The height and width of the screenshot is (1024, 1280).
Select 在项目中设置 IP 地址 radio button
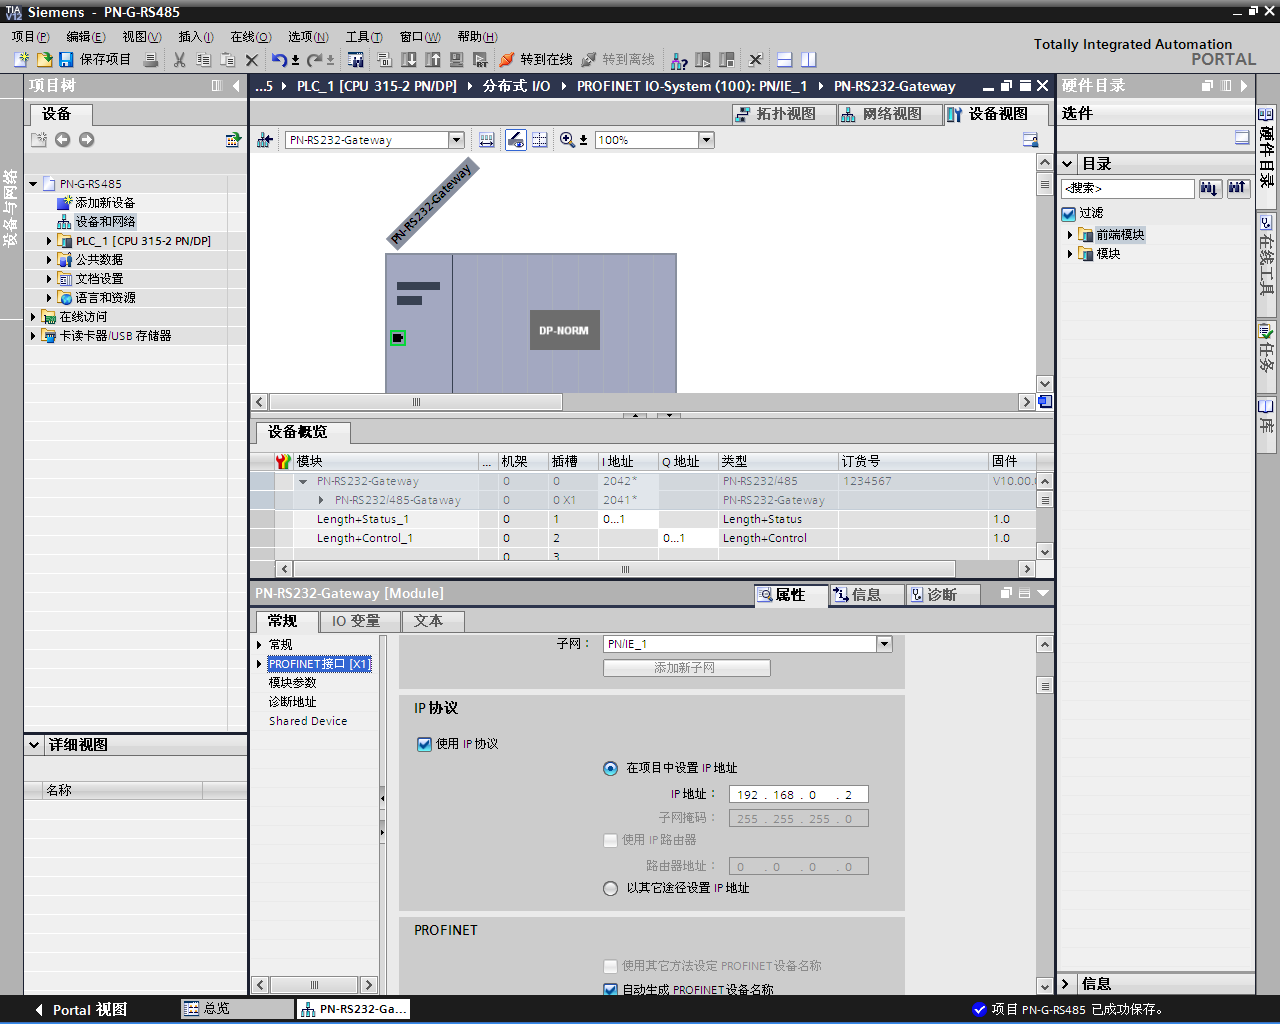tap(610, 769)
